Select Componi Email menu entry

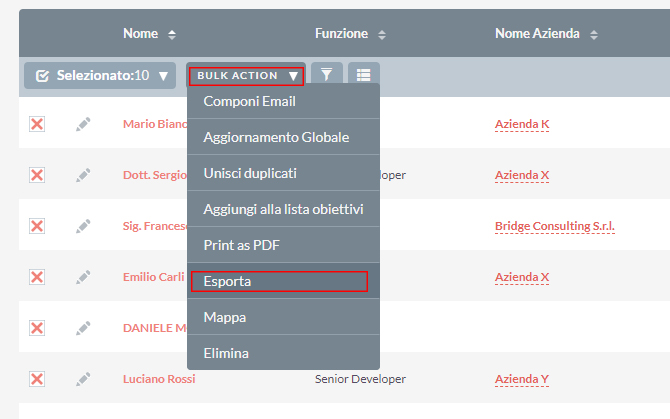(249, 101)
